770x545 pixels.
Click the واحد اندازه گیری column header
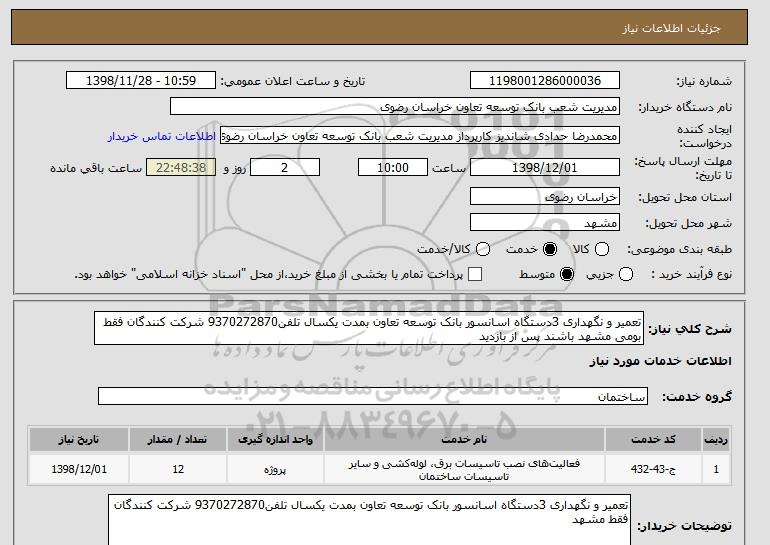(275, 439)
